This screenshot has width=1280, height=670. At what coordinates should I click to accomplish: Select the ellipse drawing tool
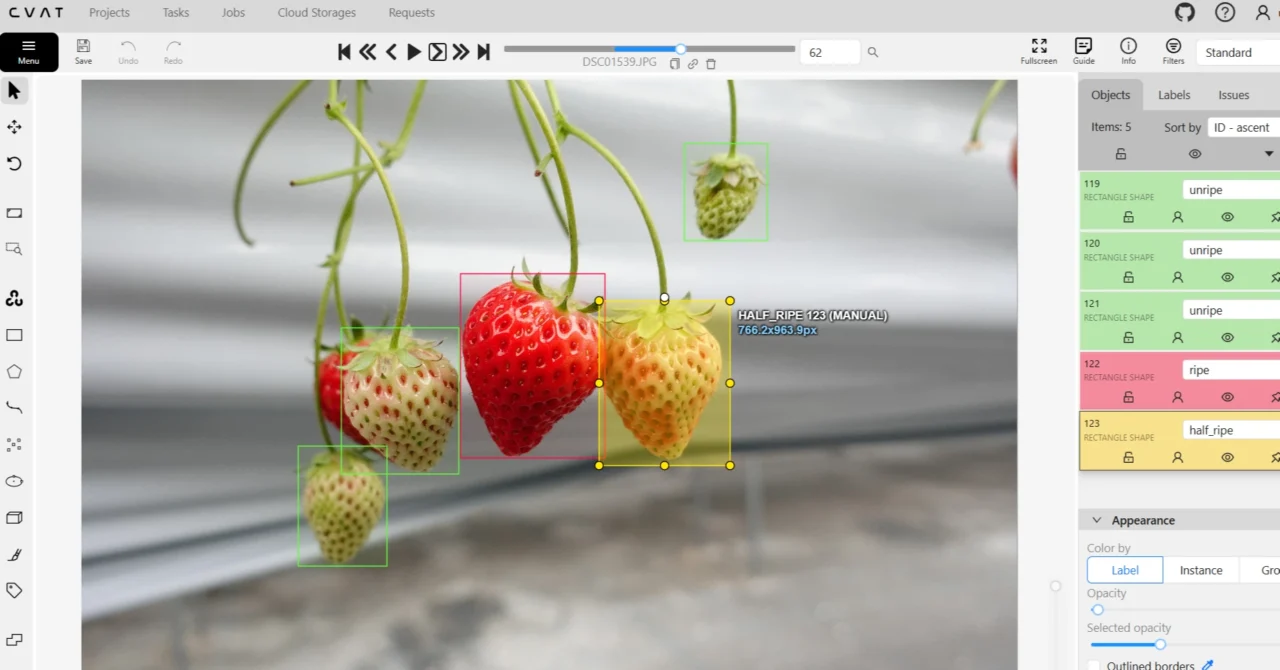click(x=14, y=481)
